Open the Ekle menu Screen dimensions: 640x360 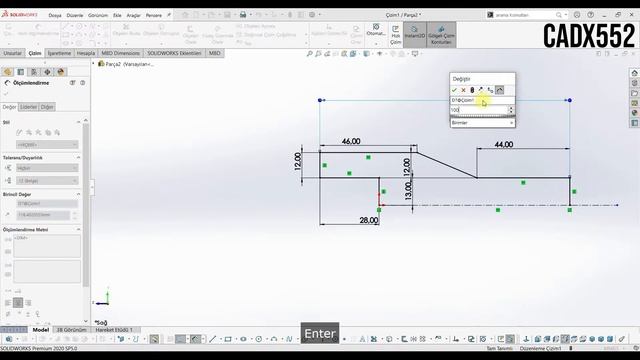tap(117, 15)
